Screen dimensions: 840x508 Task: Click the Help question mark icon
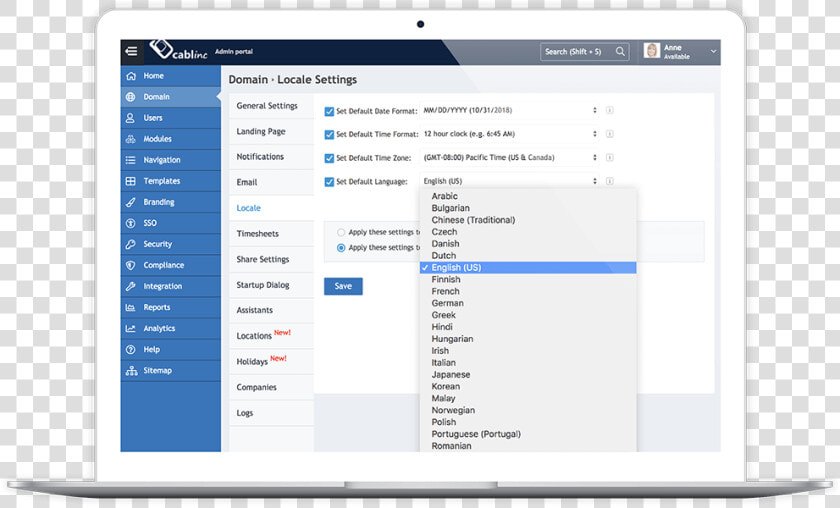click(x=130, y=349)
